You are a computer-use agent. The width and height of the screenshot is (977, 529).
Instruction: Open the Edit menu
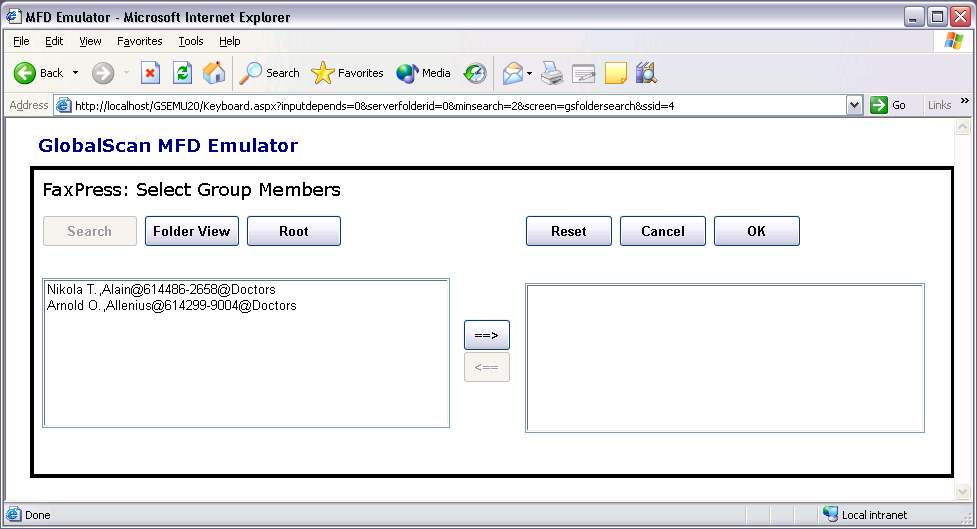[x=54, y=41]
